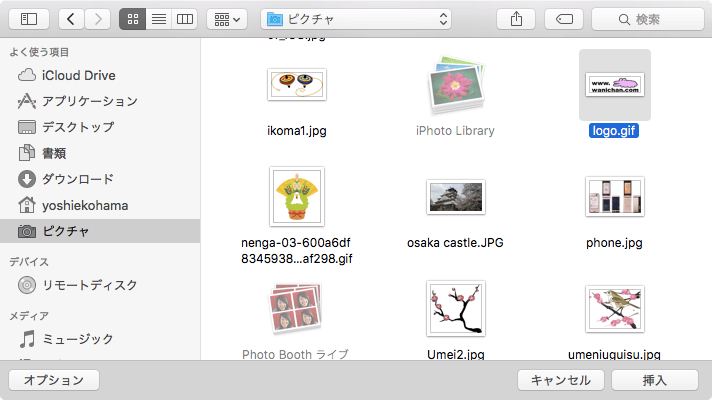712x400 pixels.
Task: Switch to icon view mode
Action: (132, 18)
